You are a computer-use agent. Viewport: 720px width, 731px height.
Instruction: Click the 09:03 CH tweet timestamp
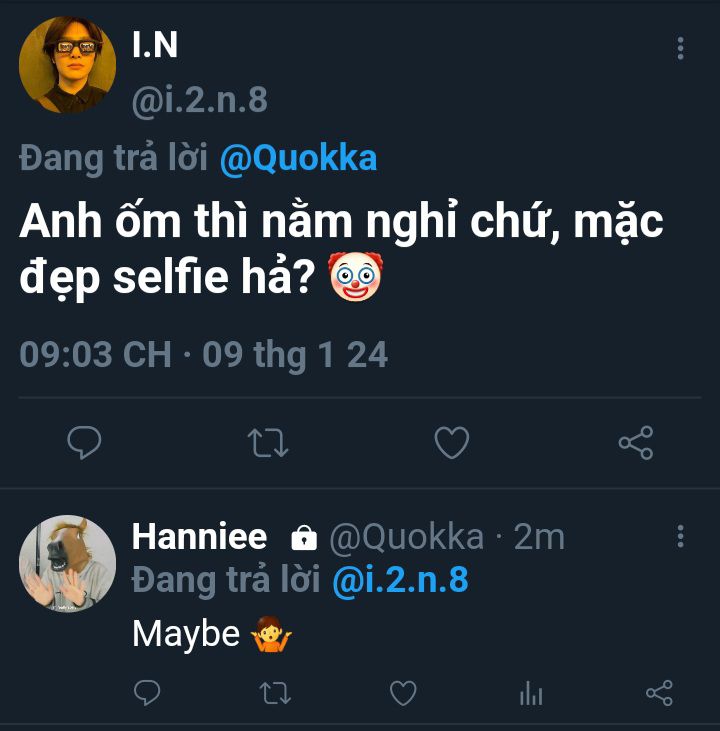coord(95,355)
